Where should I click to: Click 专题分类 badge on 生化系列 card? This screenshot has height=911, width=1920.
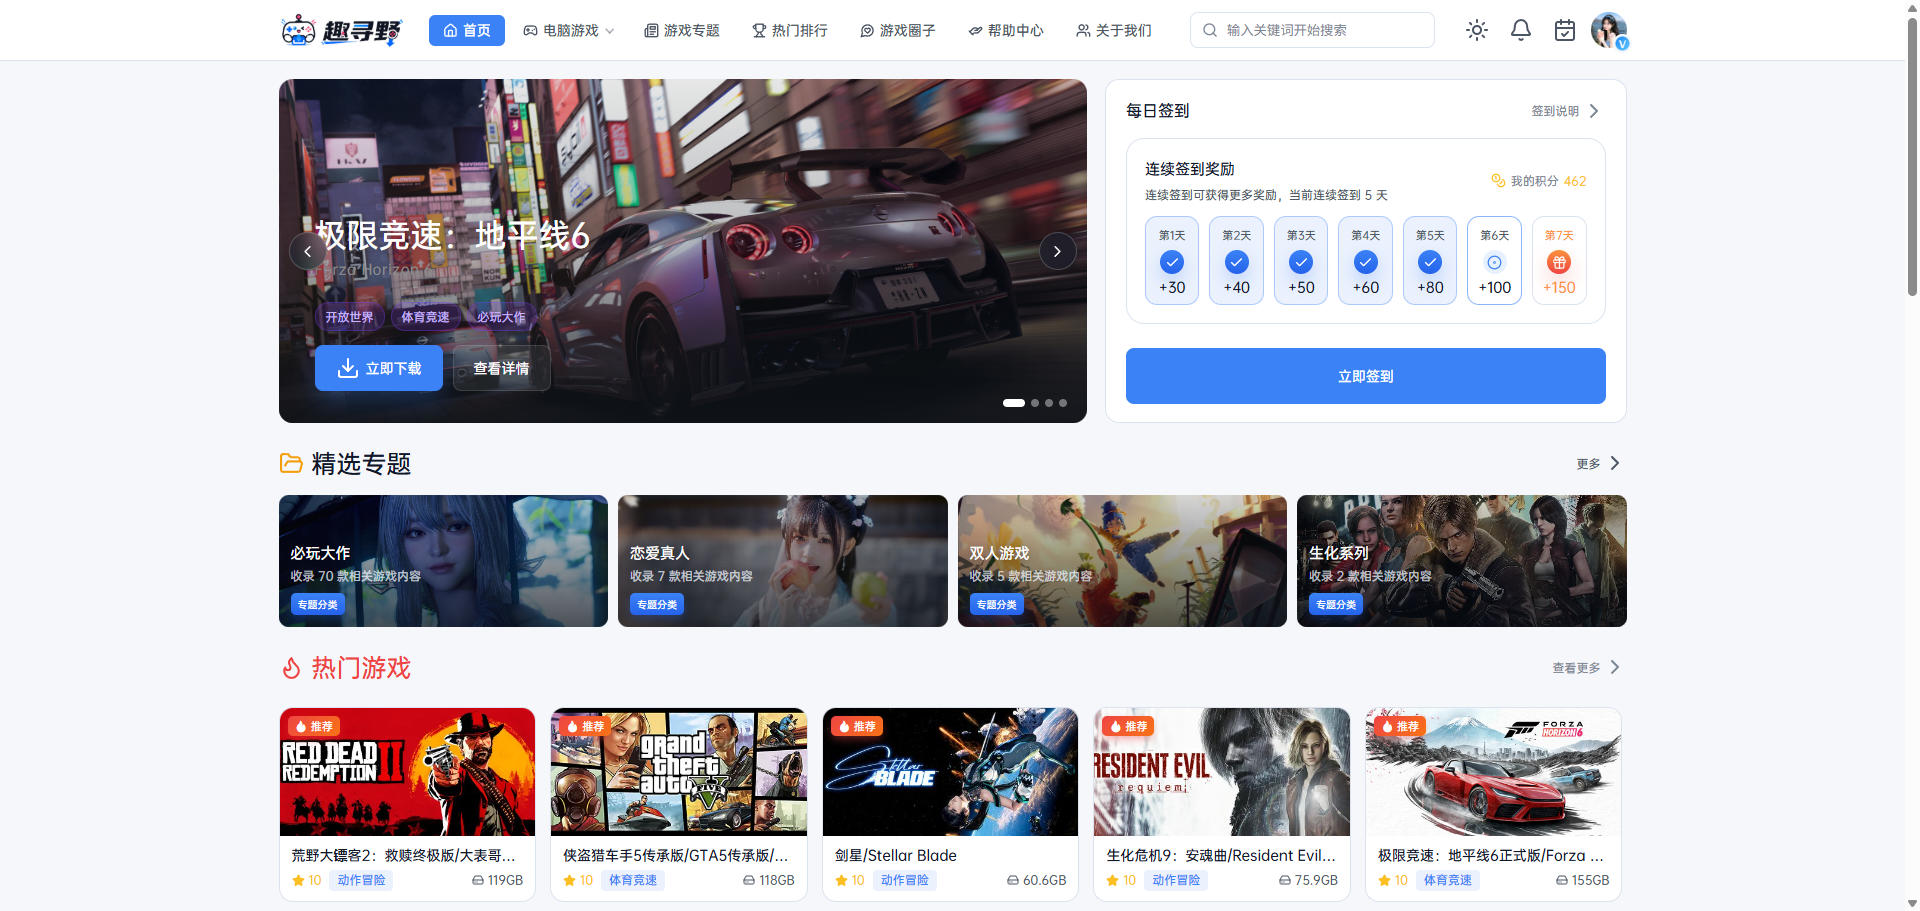(x=1336, y=604)
